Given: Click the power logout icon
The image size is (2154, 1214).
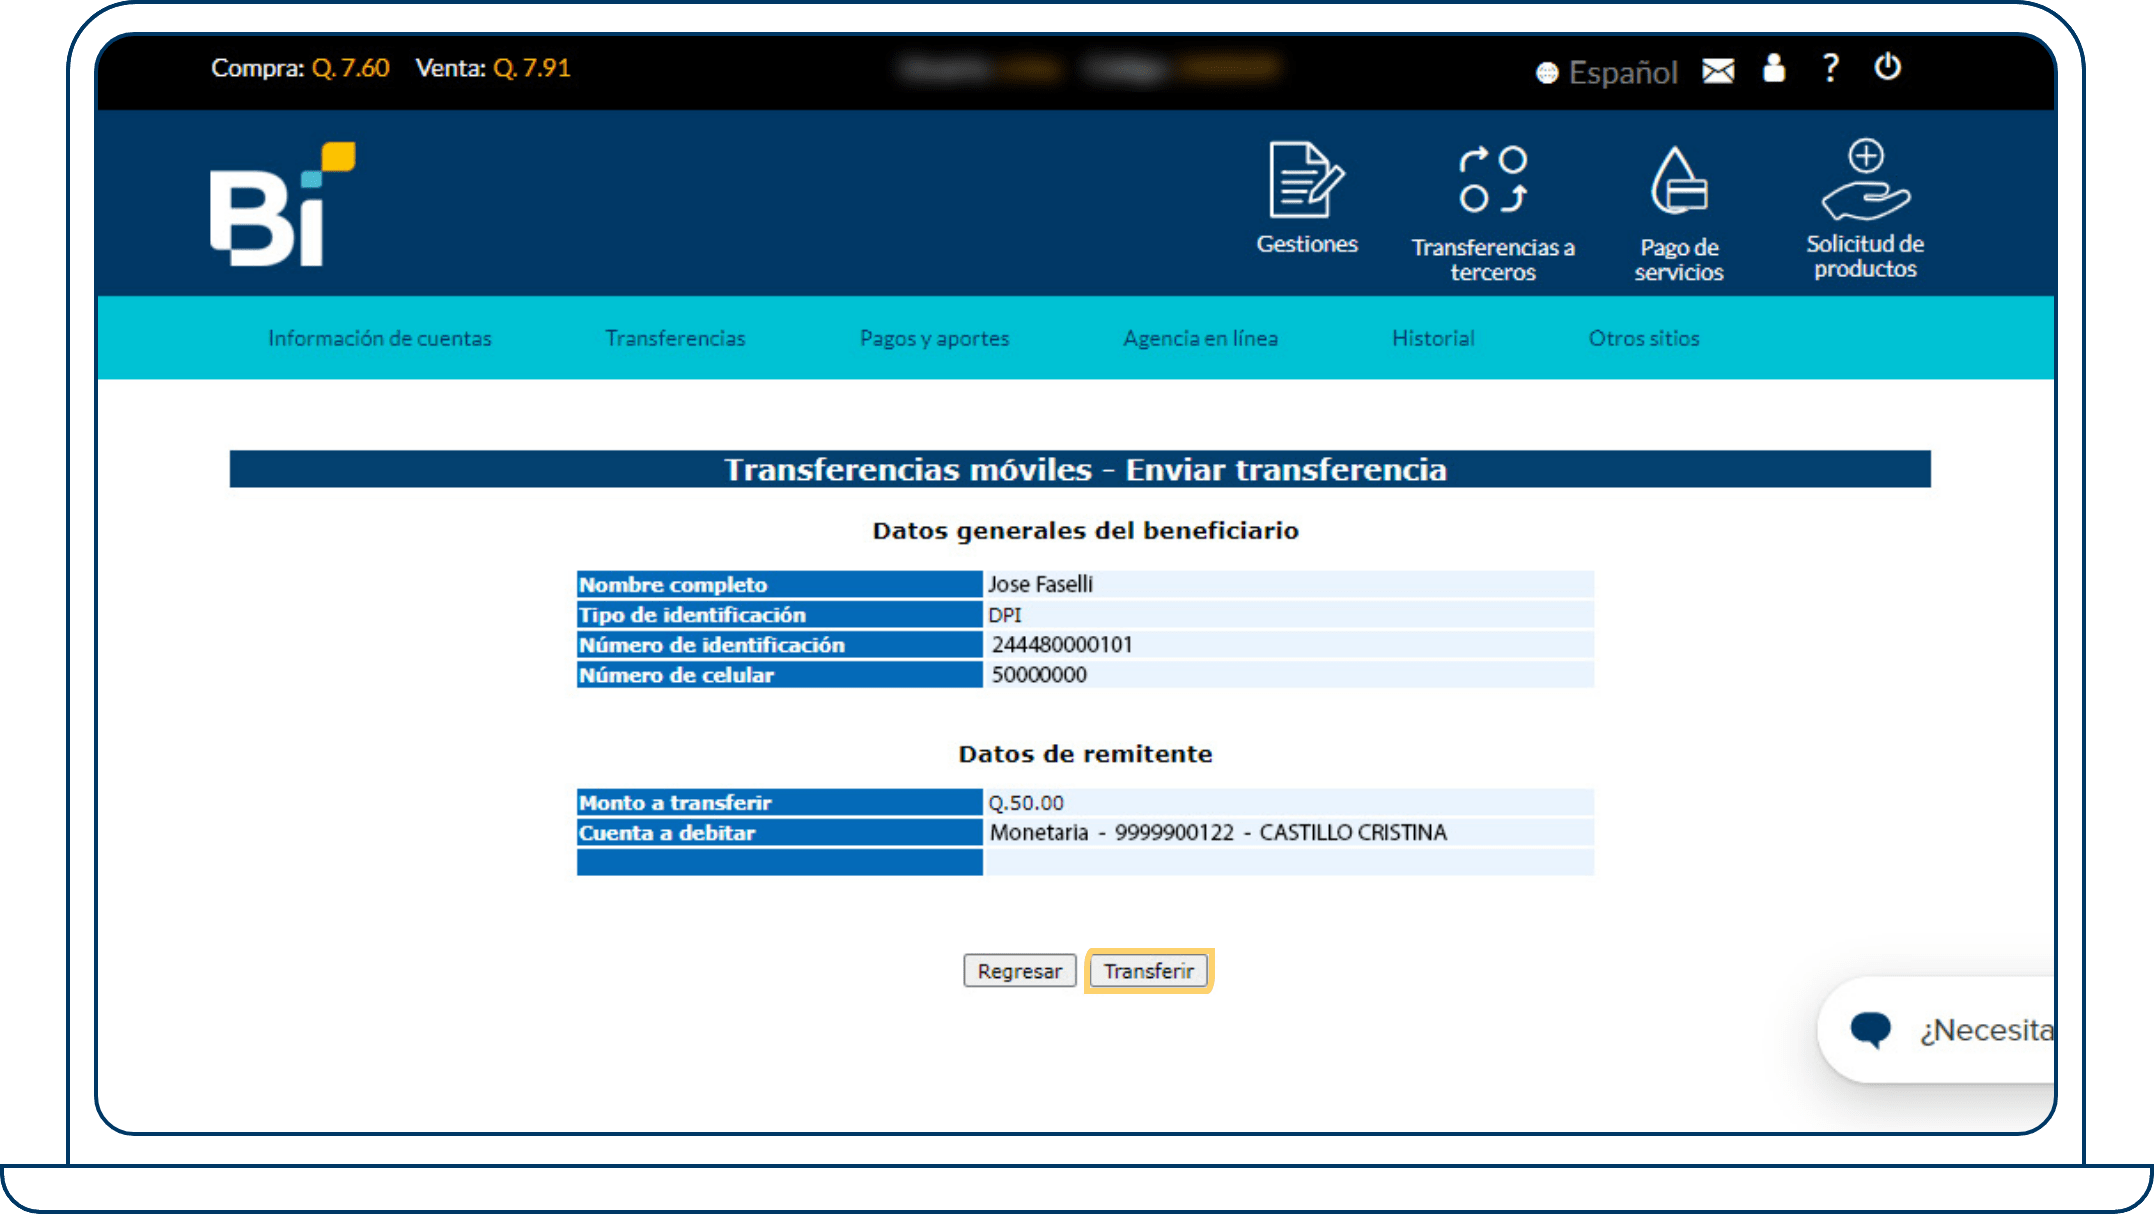Looking at the screenshot, I should 1887,67.
